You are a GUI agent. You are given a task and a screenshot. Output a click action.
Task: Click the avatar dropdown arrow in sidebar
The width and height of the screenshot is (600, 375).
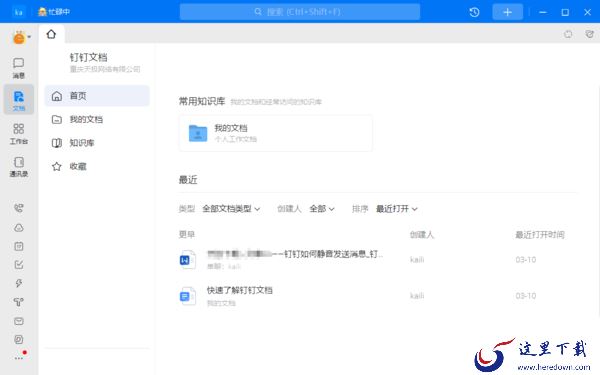point(29,37)
